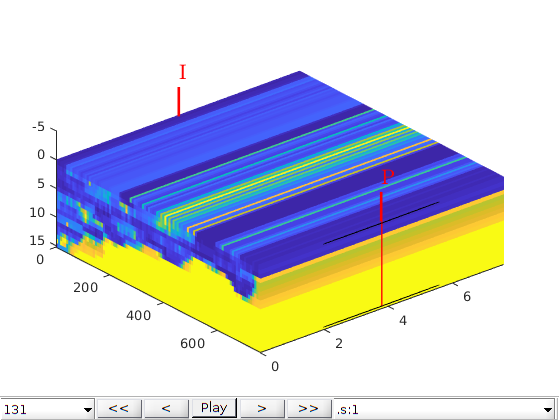The image size is (560, 420).
Task: Click horizontal axis tick label 6
Action: click(467, 296)
